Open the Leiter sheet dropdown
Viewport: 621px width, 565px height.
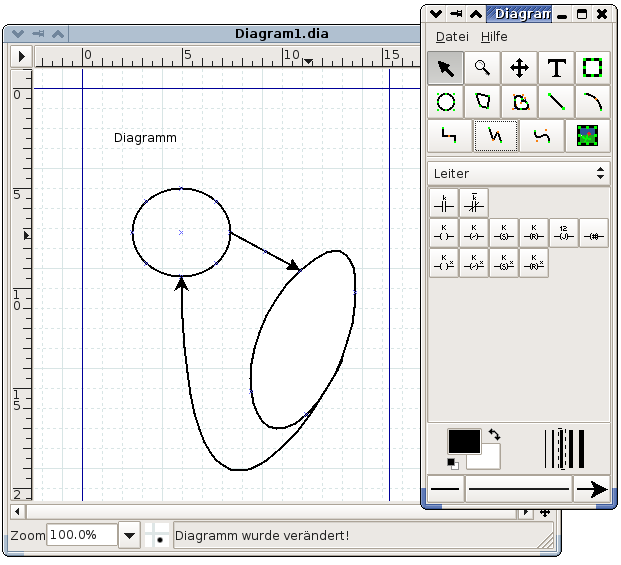coord(519,173)
